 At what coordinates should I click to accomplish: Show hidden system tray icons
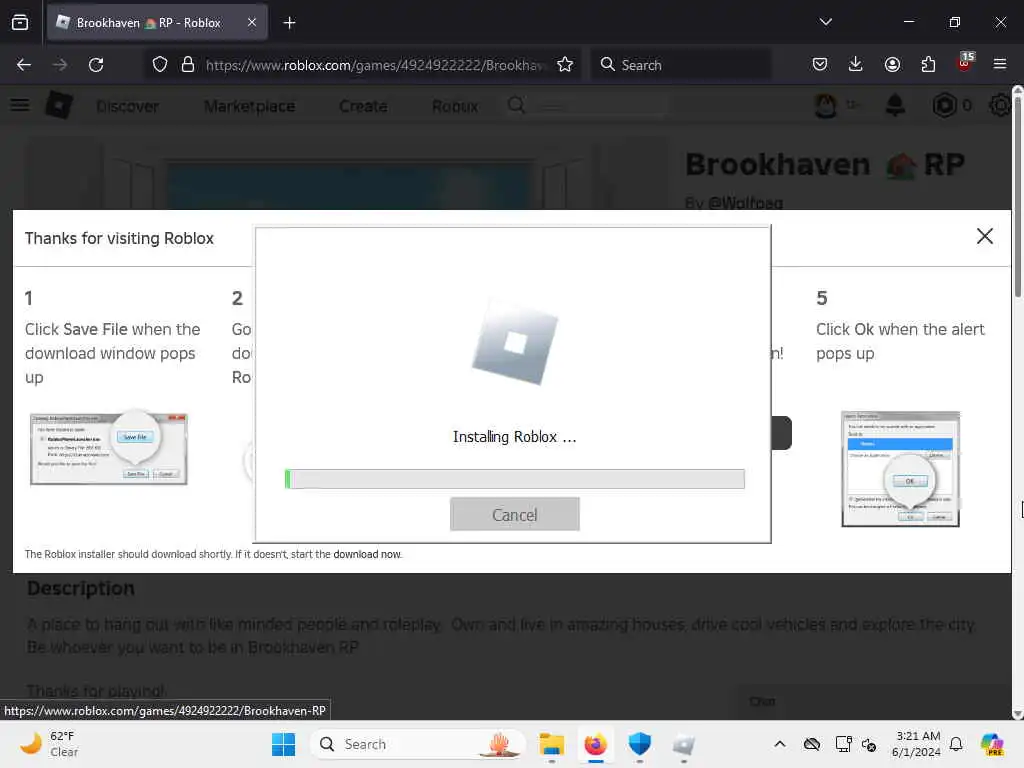[x=780, y=744]
